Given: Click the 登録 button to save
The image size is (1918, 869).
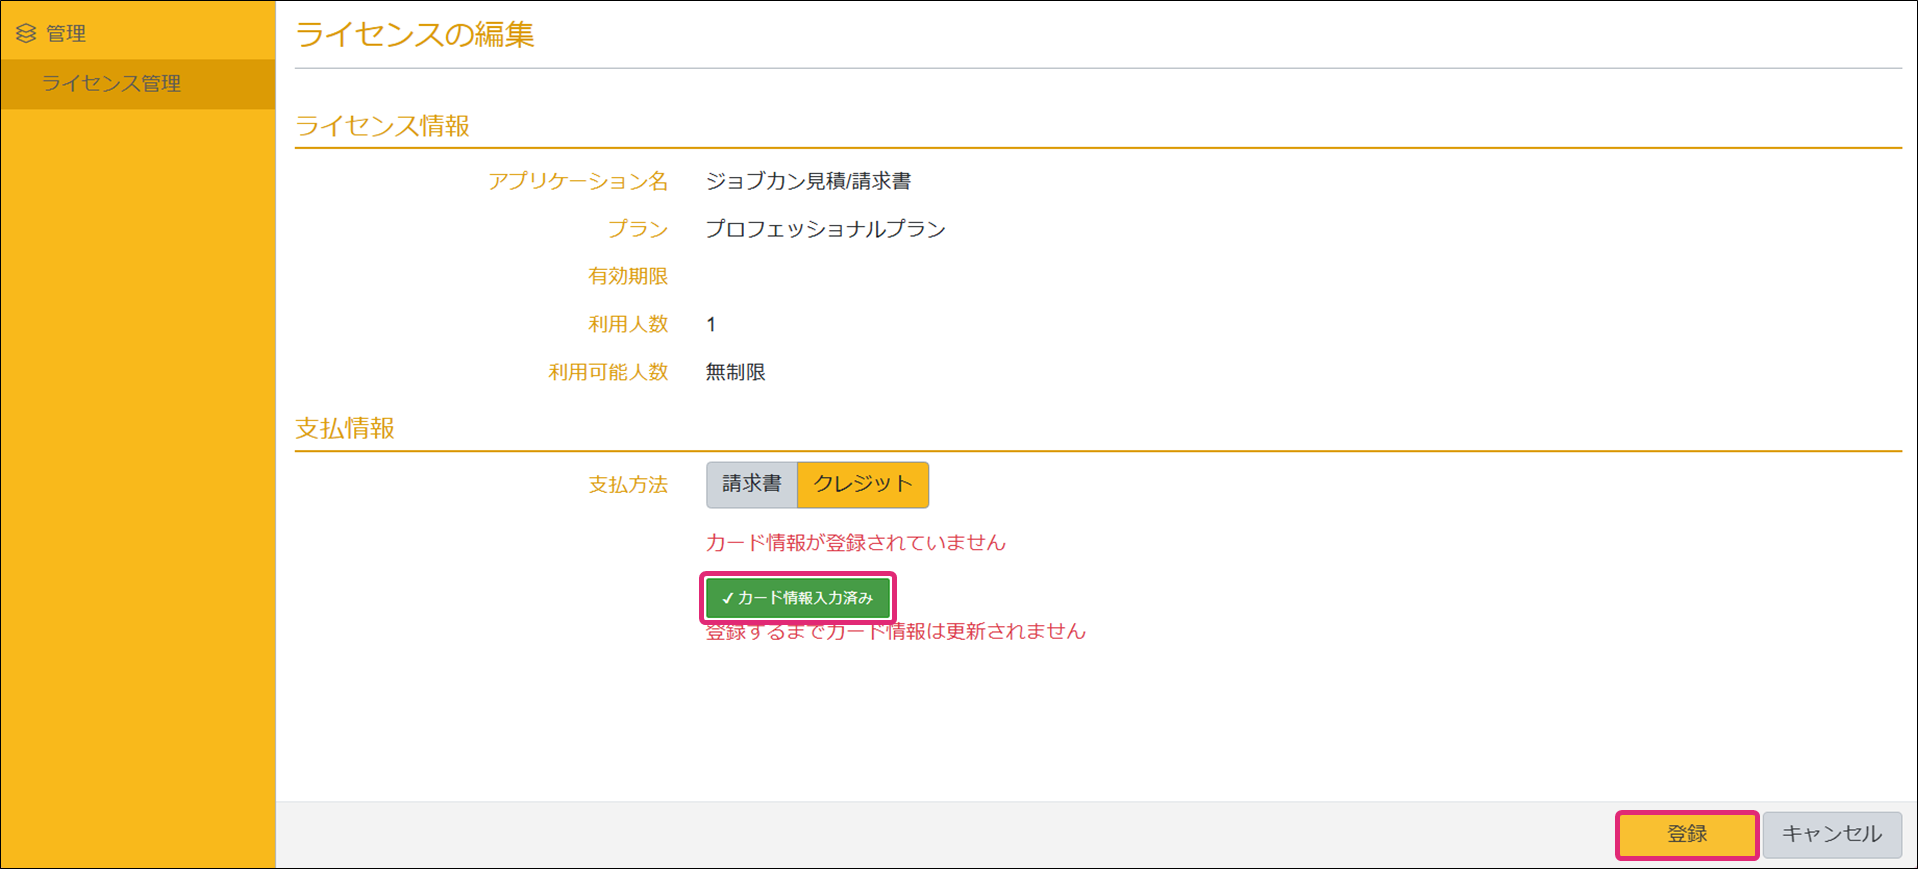Looking at the screenshot, I should [x=1686, y=834].
